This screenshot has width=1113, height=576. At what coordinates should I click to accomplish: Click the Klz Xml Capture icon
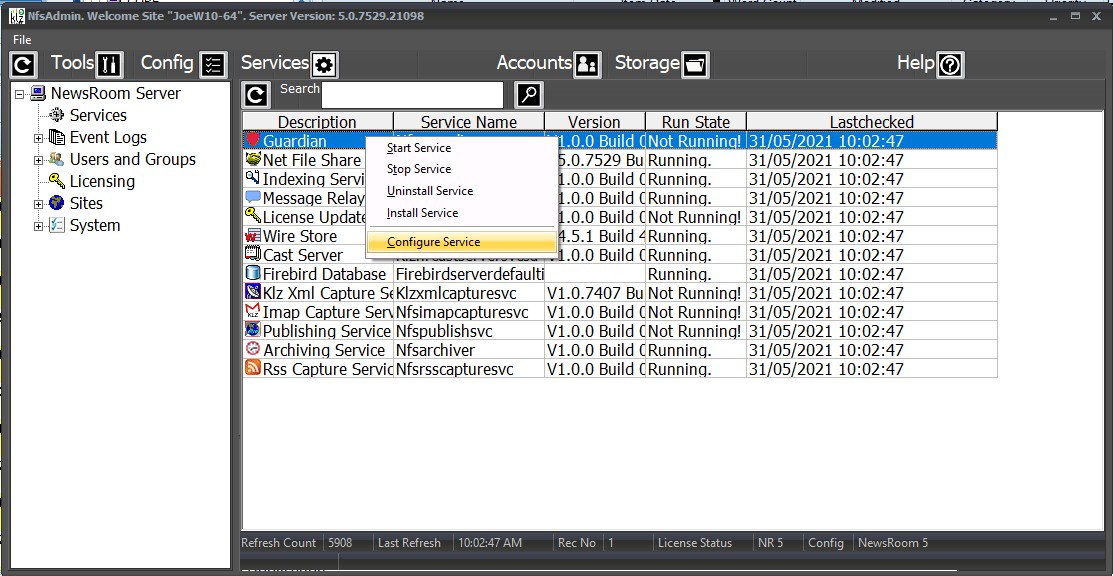(x=253, y=292)
